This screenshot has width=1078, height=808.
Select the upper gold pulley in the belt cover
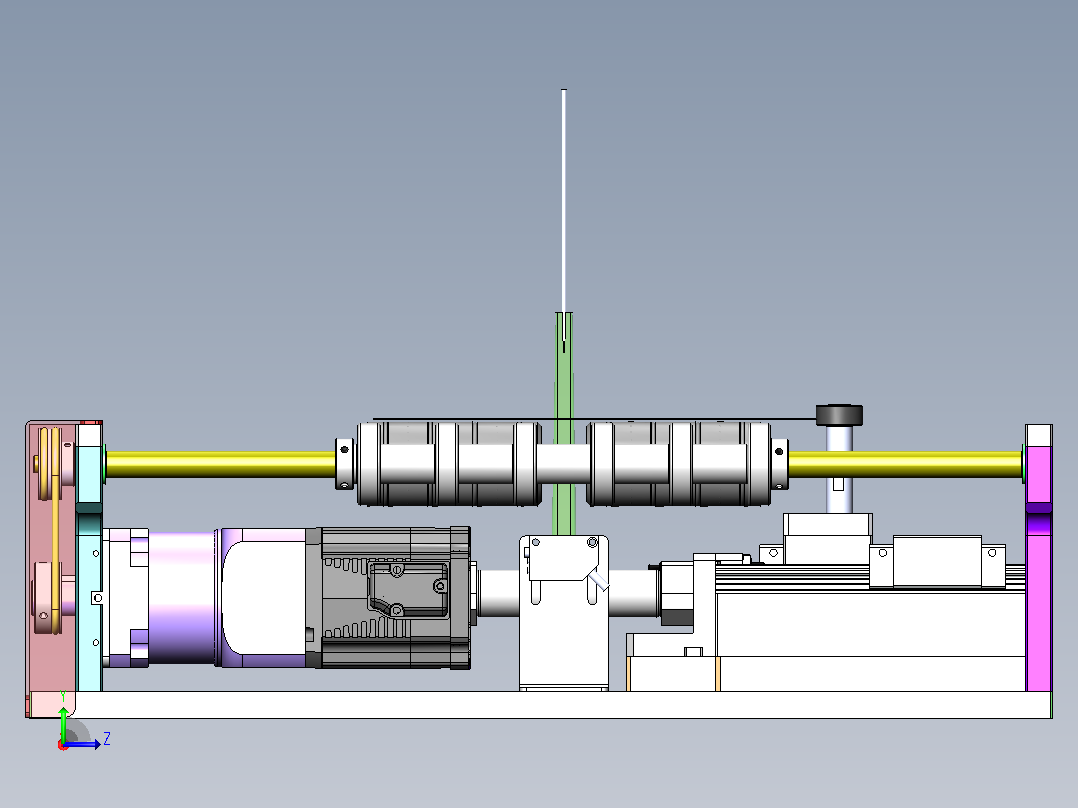[50, 464]
